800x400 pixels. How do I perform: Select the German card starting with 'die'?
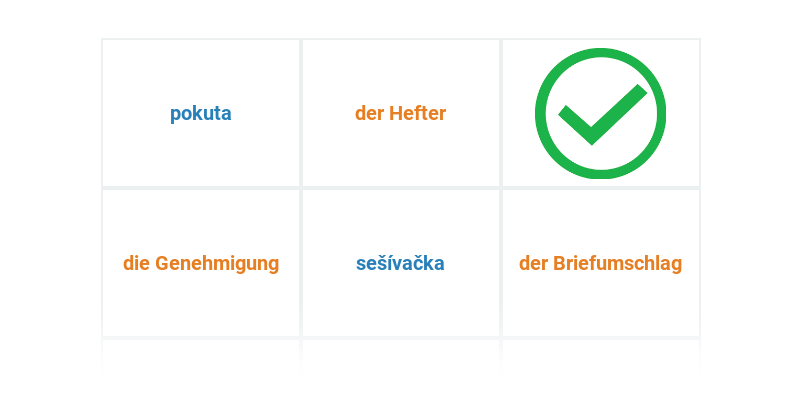coord(201,263)
